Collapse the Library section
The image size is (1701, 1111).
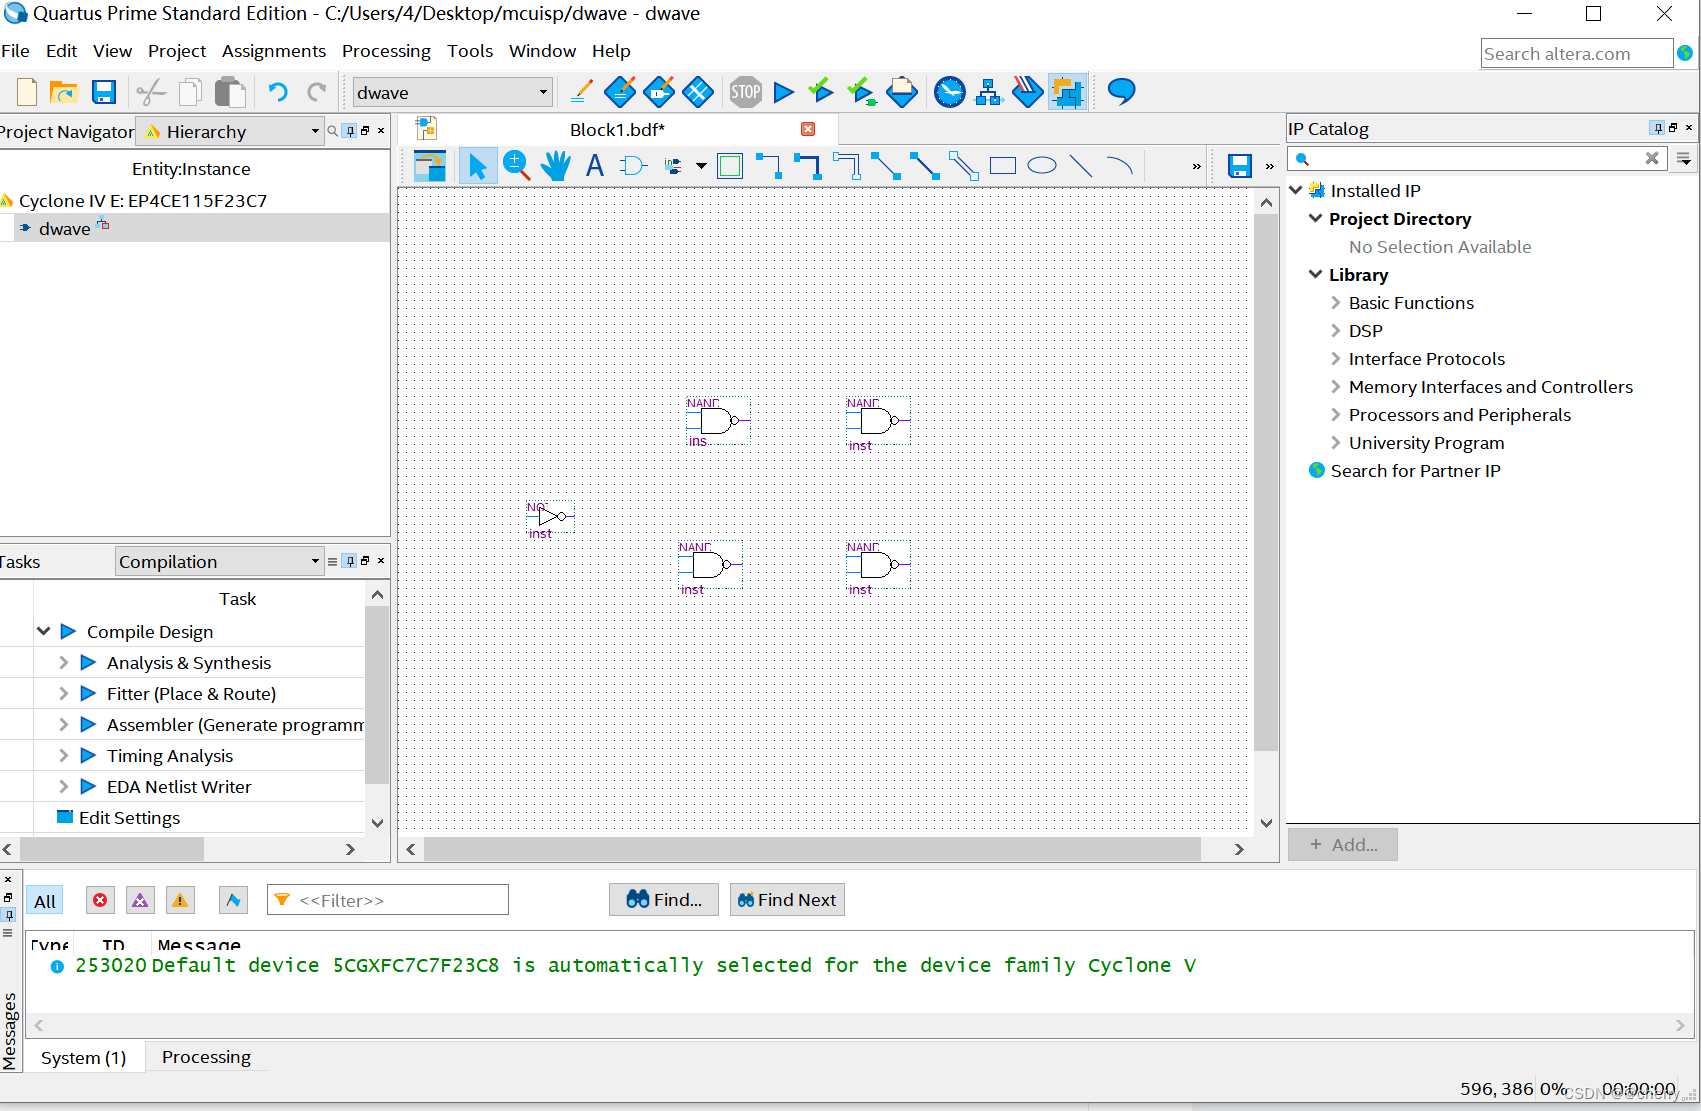tap(1316, 274)
